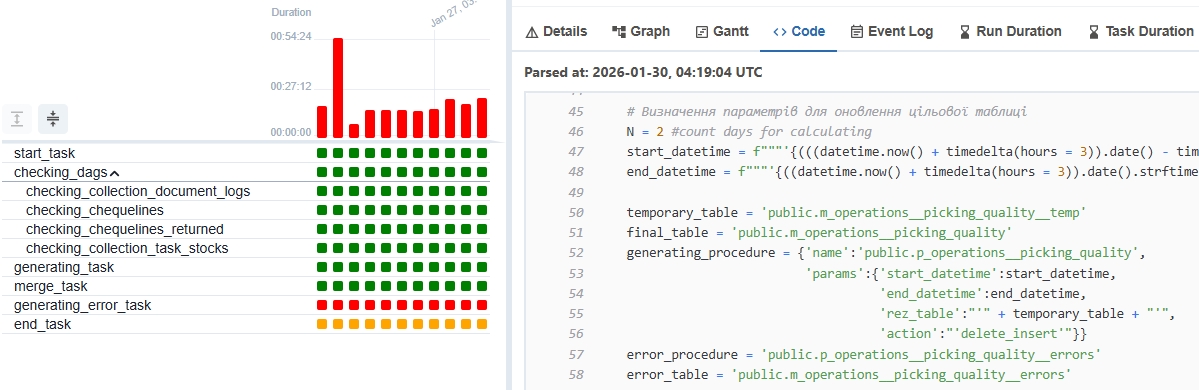Select the checking_collection_document_logs task
Viewport: 1199px width, 390px height.
138,191
